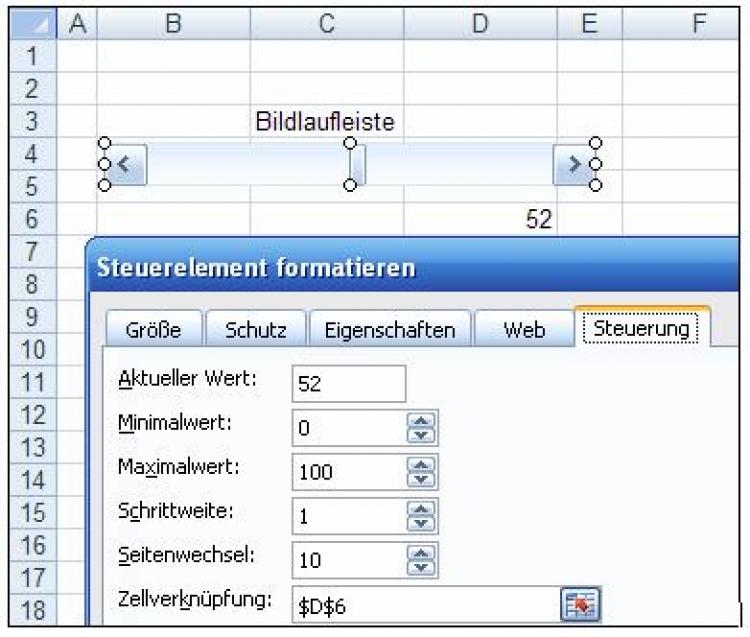The width and height of the screenshot is (750, 637).
Task: Click the Schrittweite spinner arrows
Action: tap(422, 515)
